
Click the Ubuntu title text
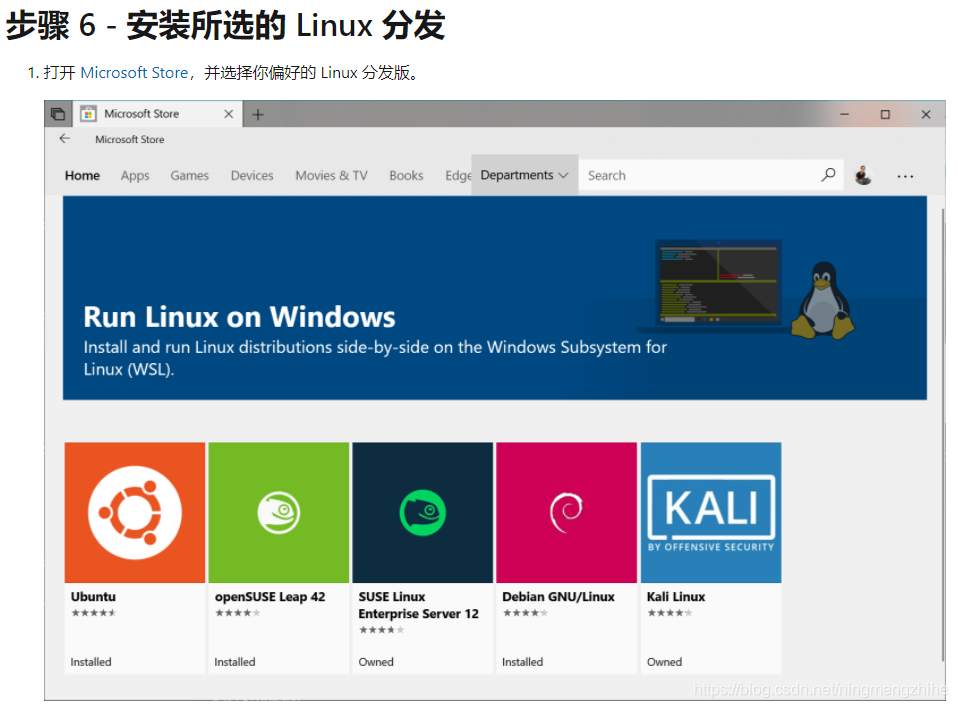pos(93,597)
